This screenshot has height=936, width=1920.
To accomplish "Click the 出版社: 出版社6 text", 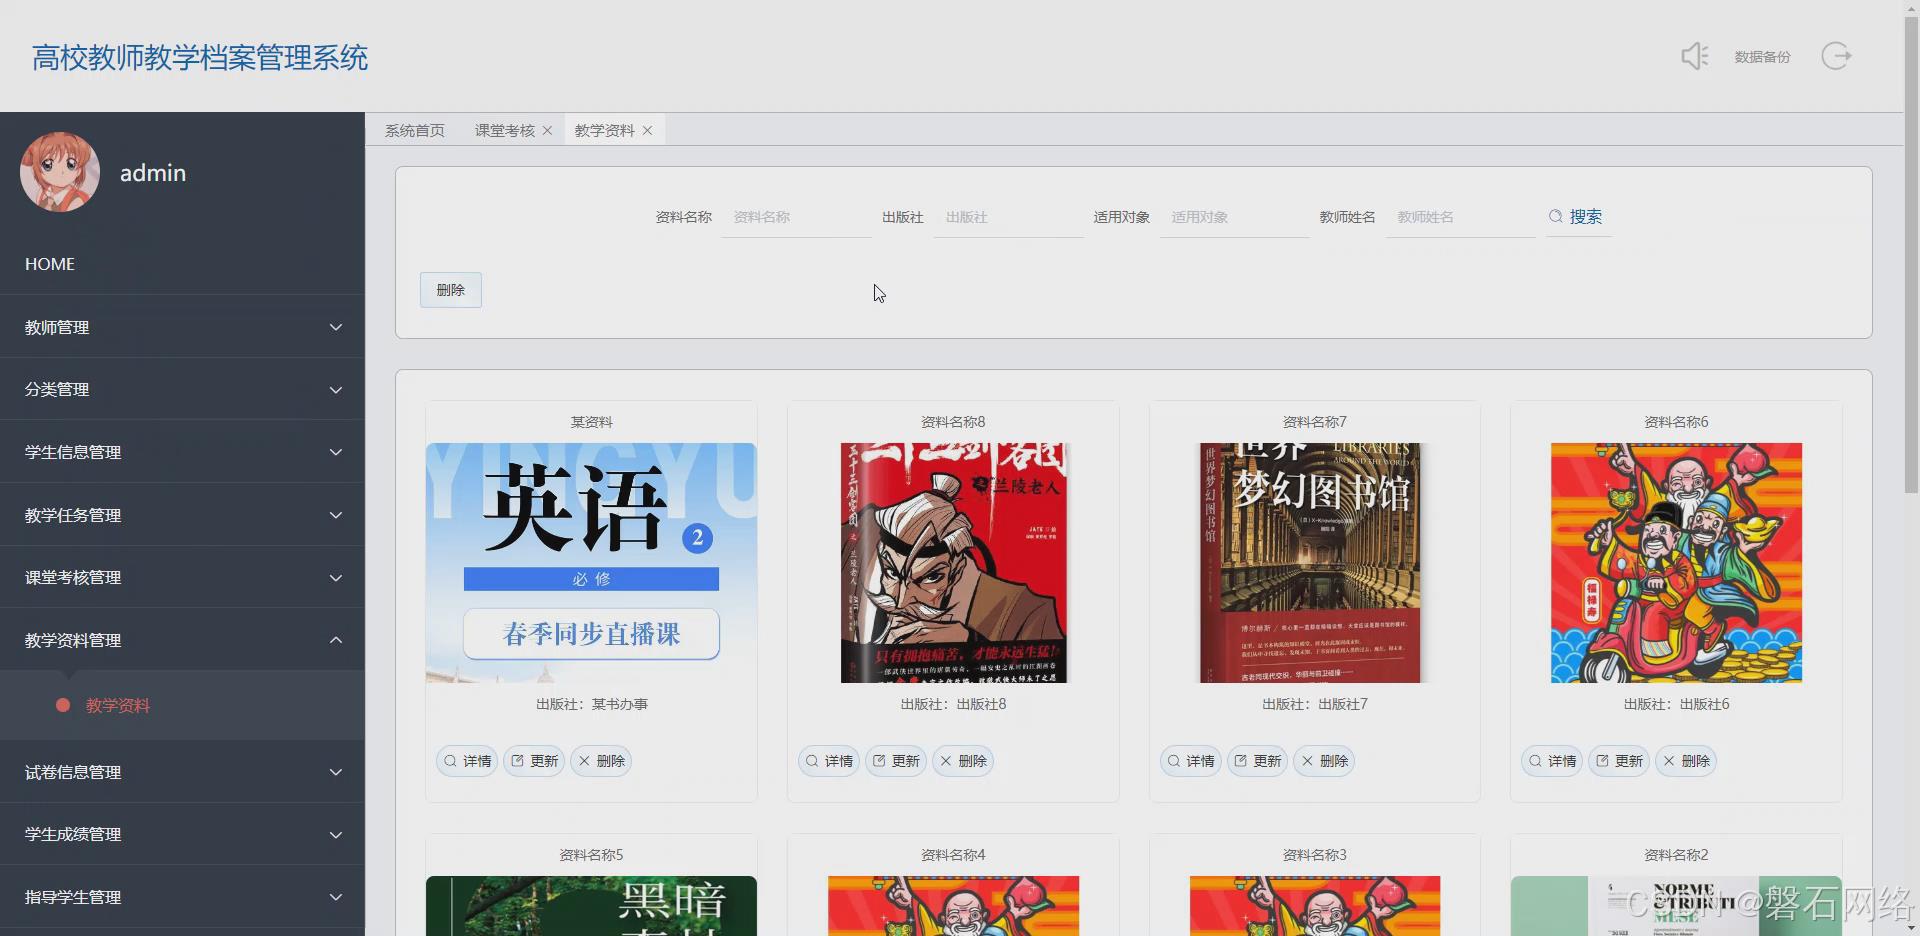I will pos(1676,704).
